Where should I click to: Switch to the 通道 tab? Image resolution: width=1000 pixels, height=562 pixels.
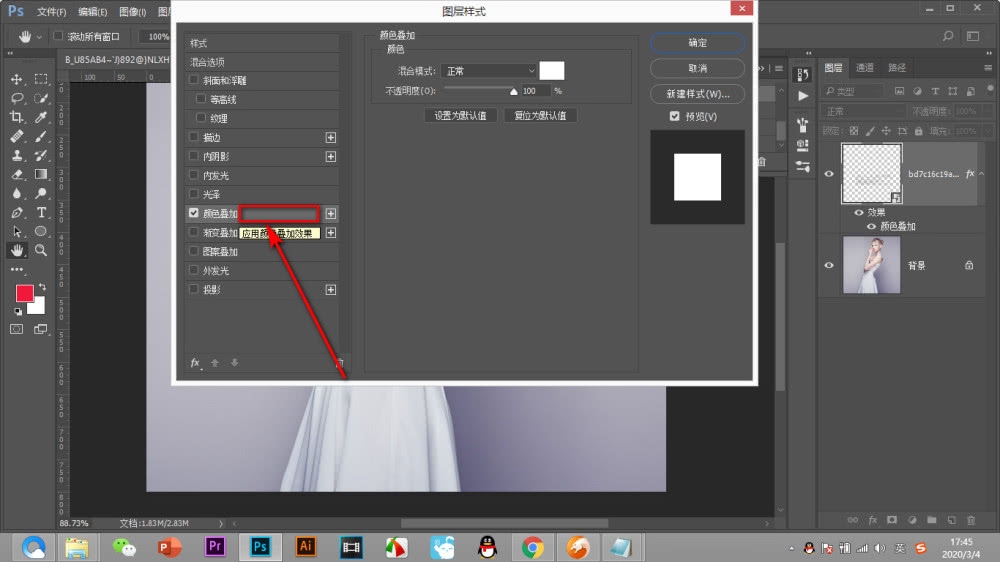865,68
